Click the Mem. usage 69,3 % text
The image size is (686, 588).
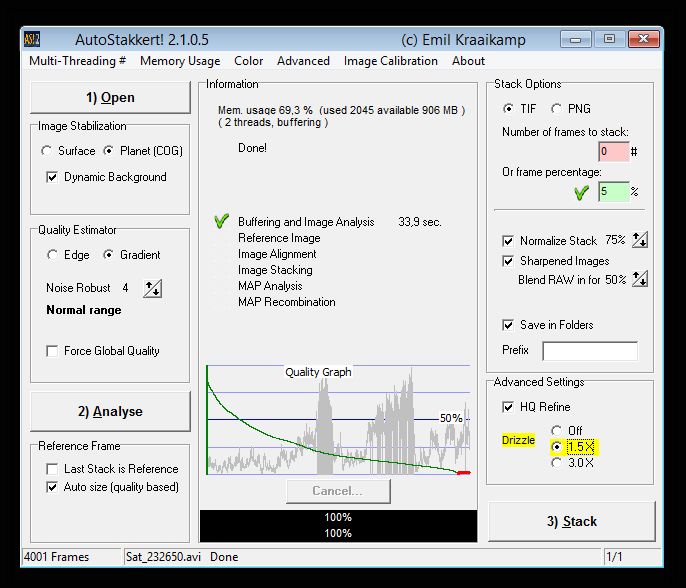pos(265,110)
